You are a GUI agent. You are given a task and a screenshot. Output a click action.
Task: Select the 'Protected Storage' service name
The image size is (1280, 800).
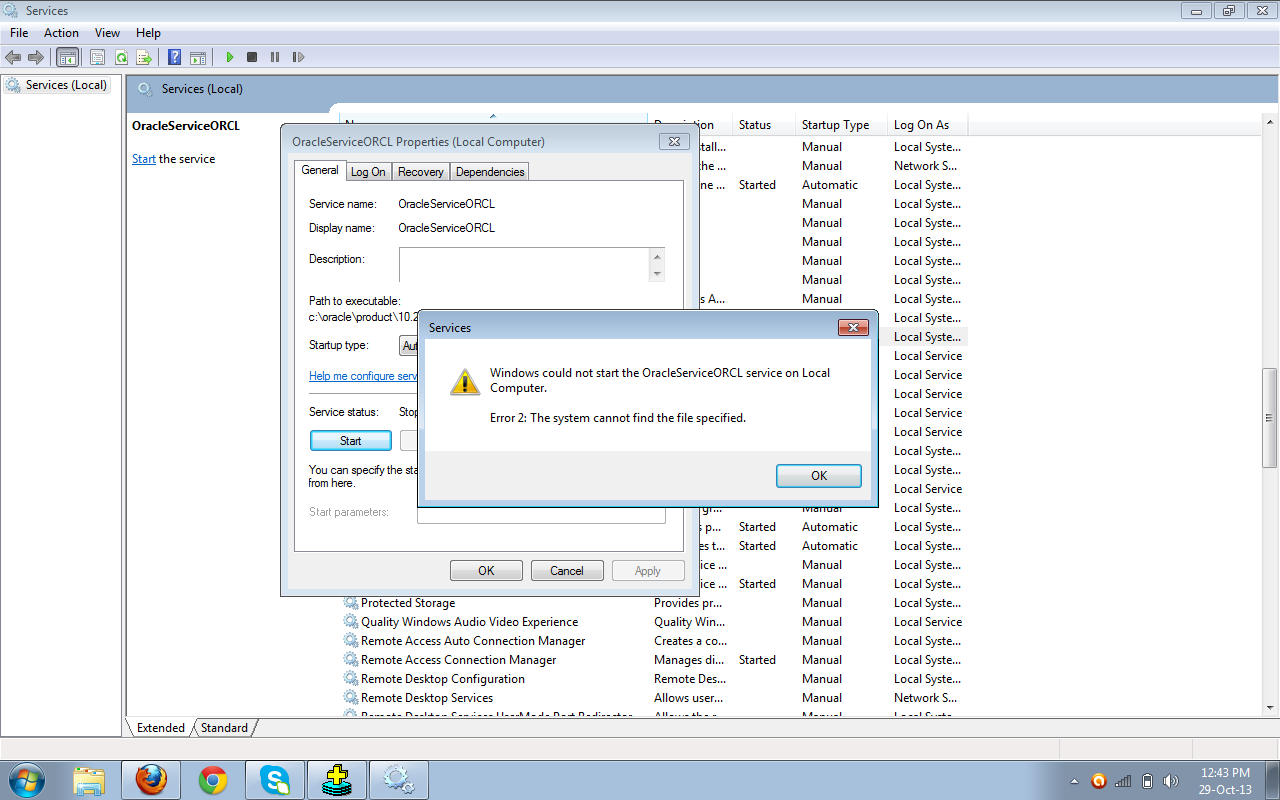click(x=408, y=603)
